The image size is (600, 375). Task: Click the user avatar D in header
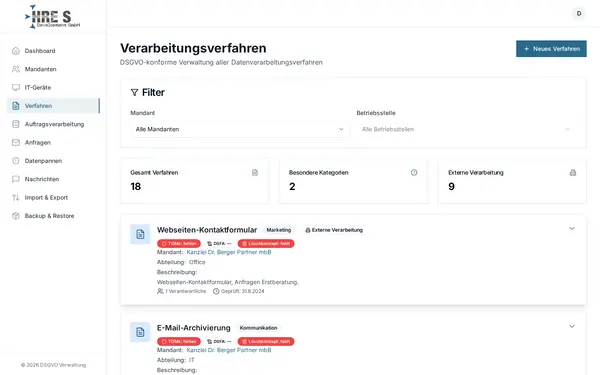[579, 13]
